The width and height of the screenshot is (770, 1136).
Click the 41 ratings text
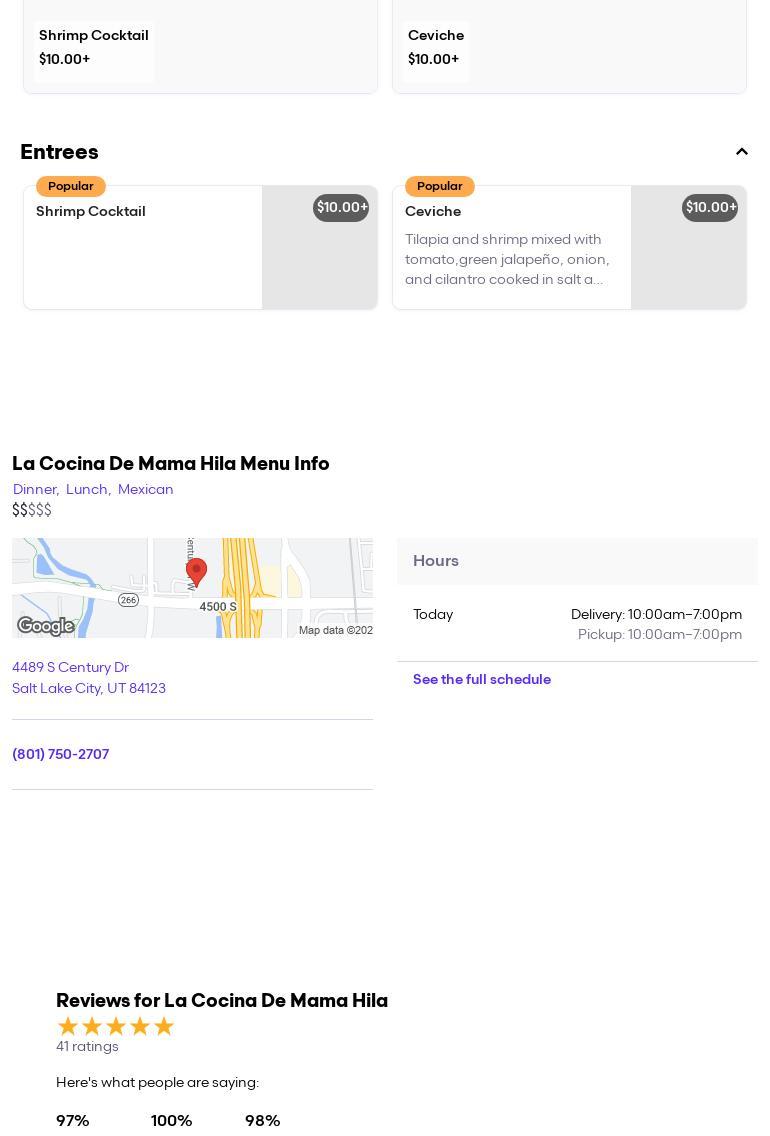tap(87, 1046)
